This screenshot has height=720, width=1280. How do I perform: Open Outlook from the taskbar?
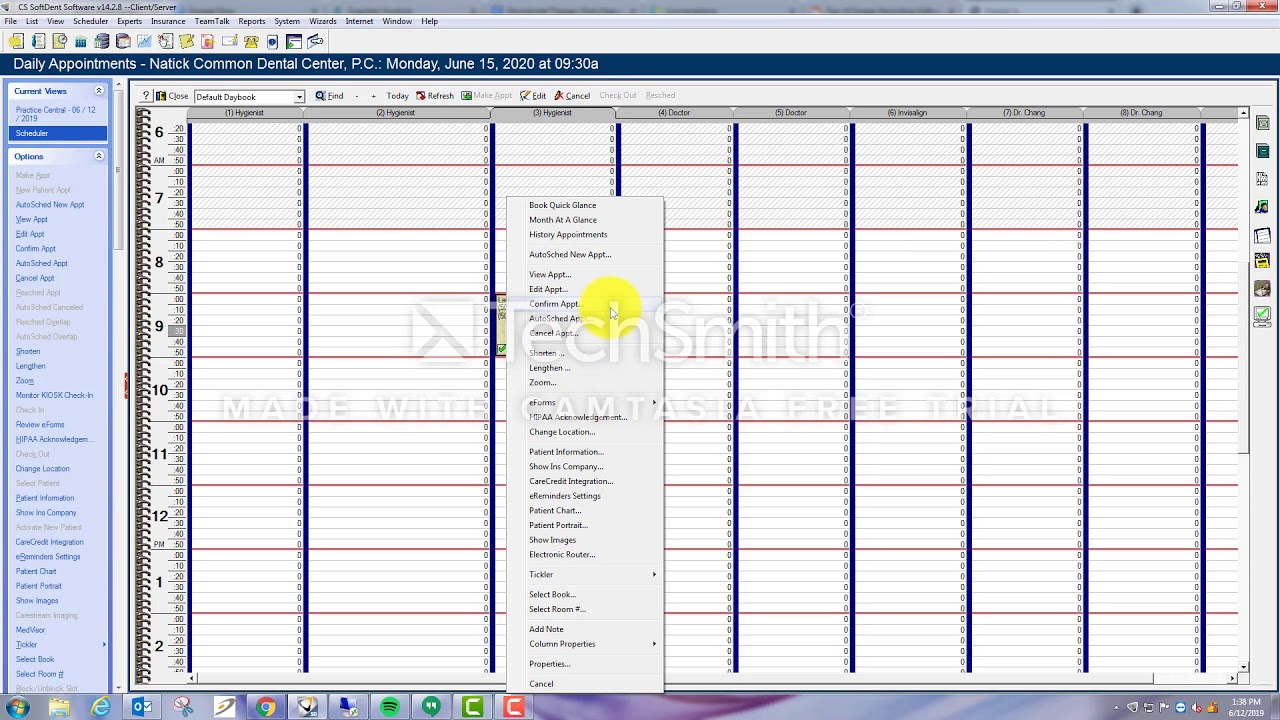(x=142, y=707)
